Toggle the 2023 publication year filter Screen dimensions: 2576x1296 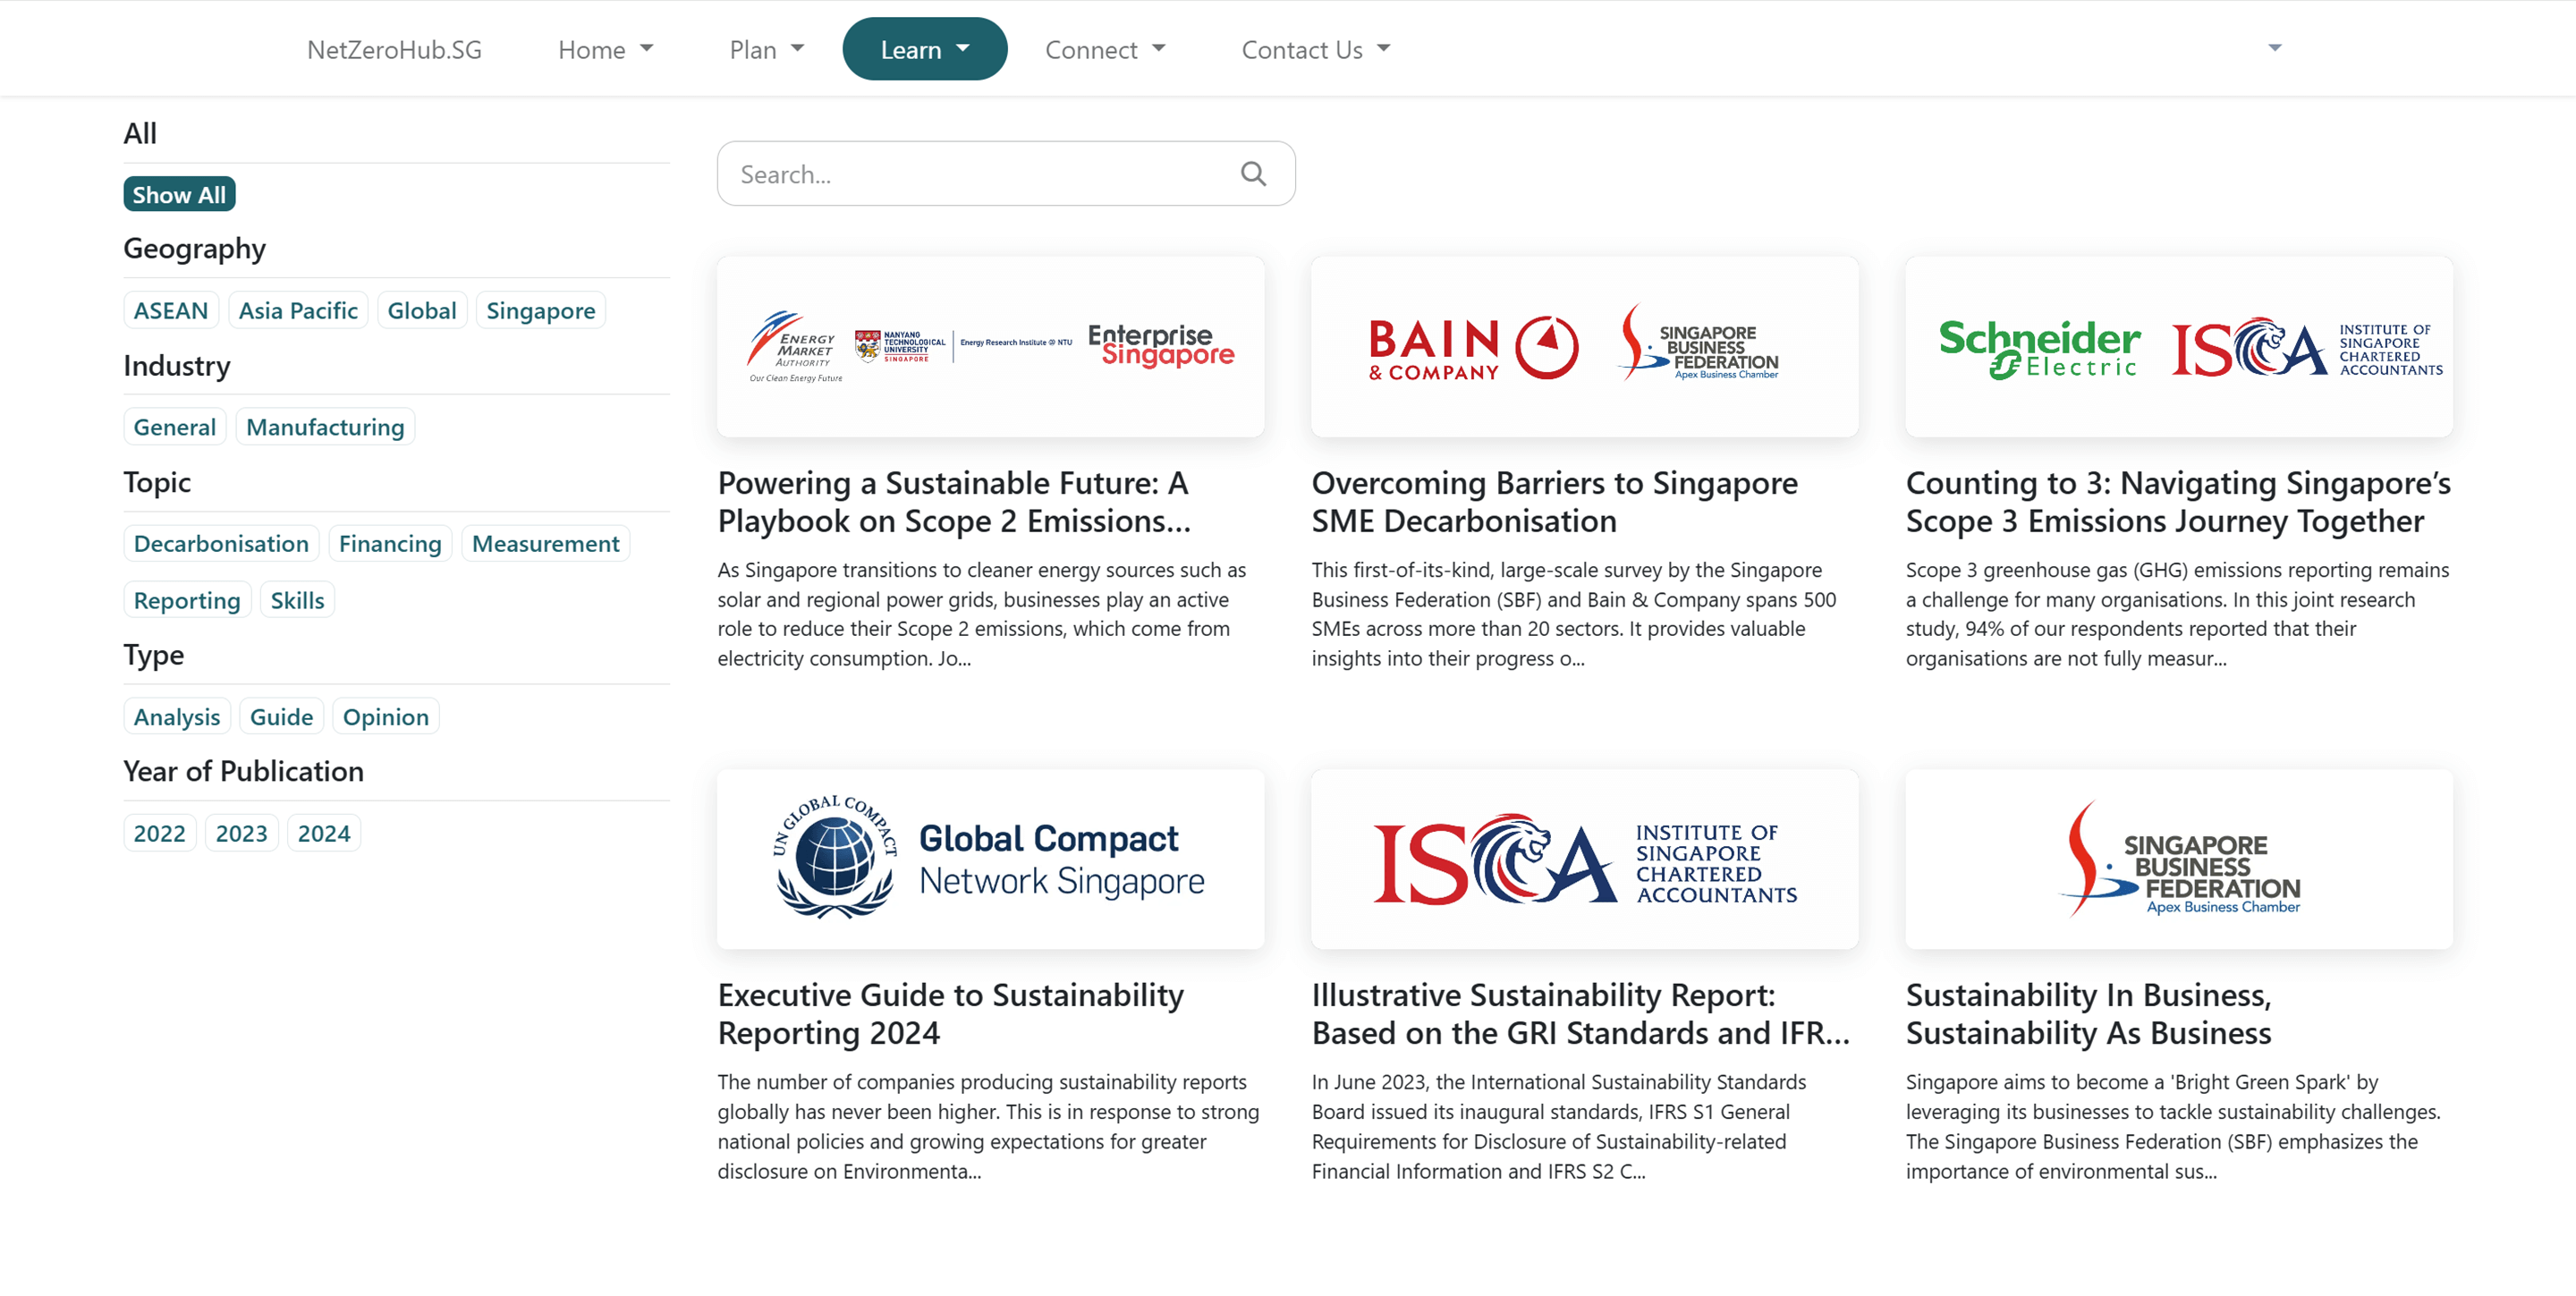[x=240, y=832]
